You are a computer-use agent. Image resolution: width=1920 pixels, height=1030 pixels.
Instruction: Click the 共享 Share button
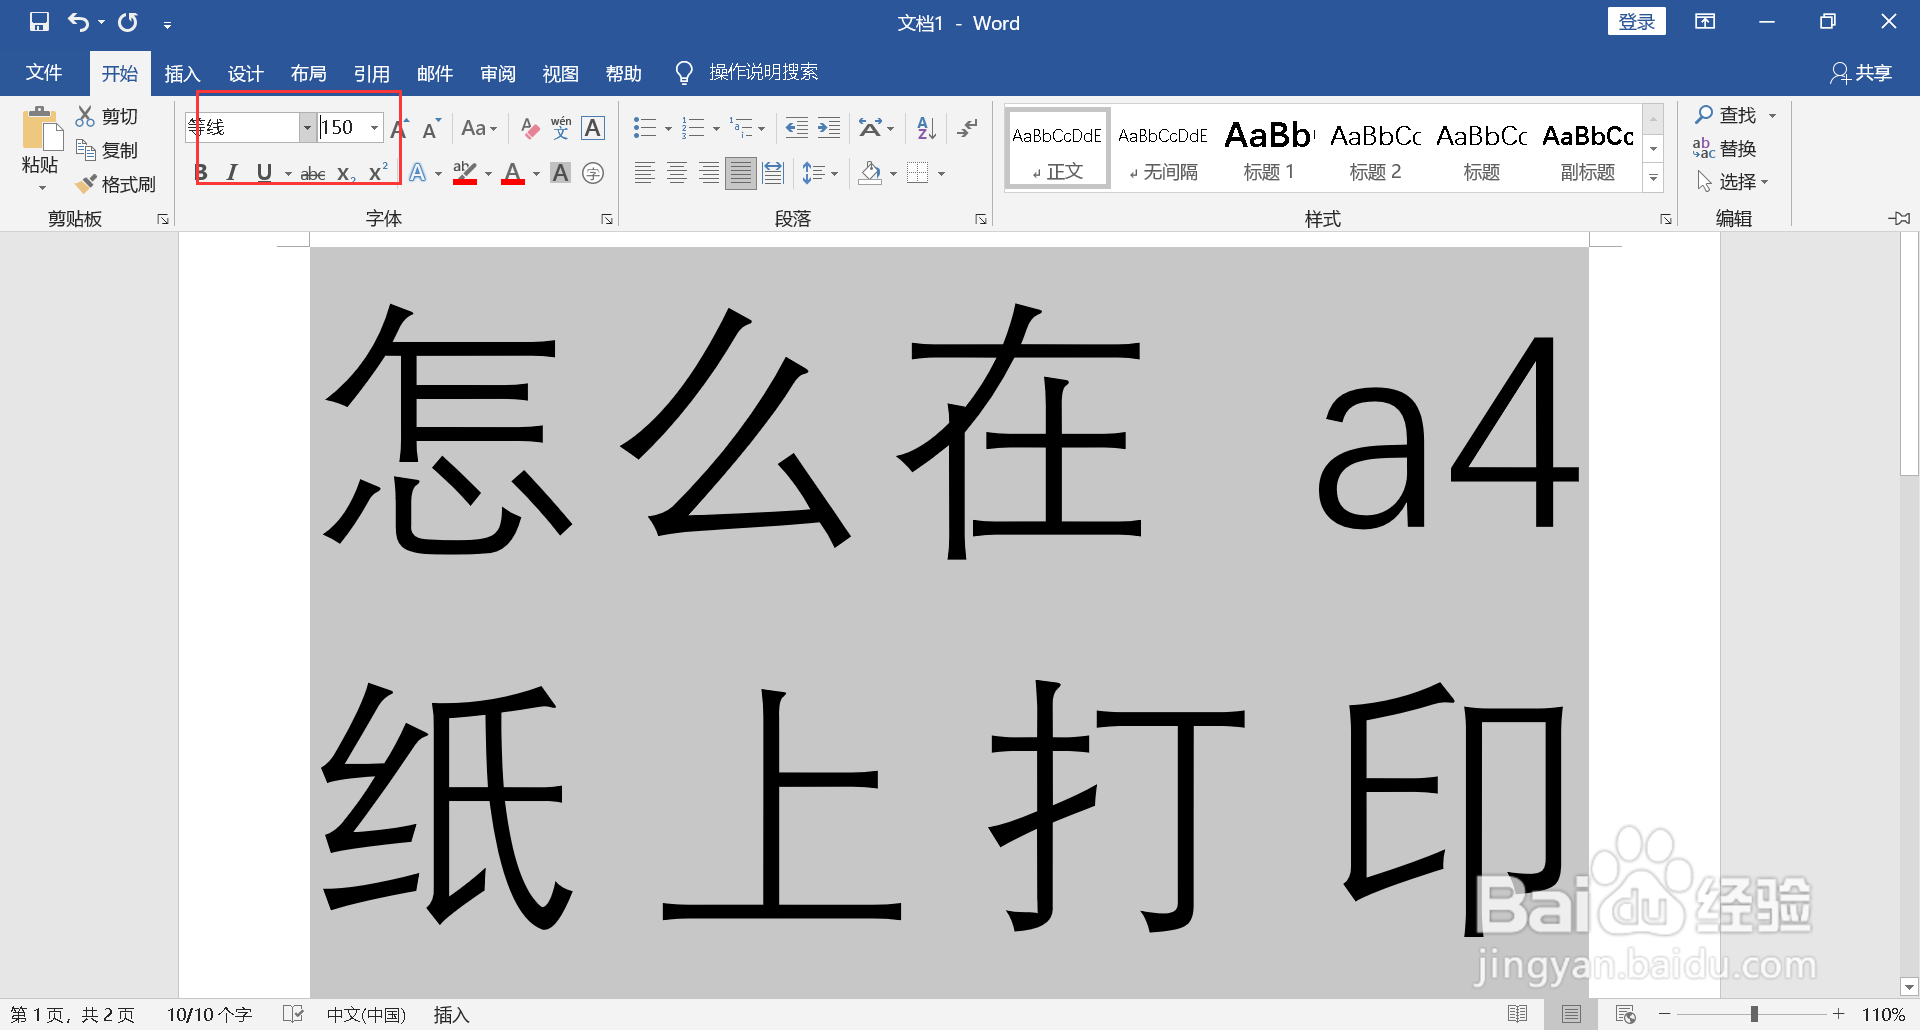coord(1861,72)
